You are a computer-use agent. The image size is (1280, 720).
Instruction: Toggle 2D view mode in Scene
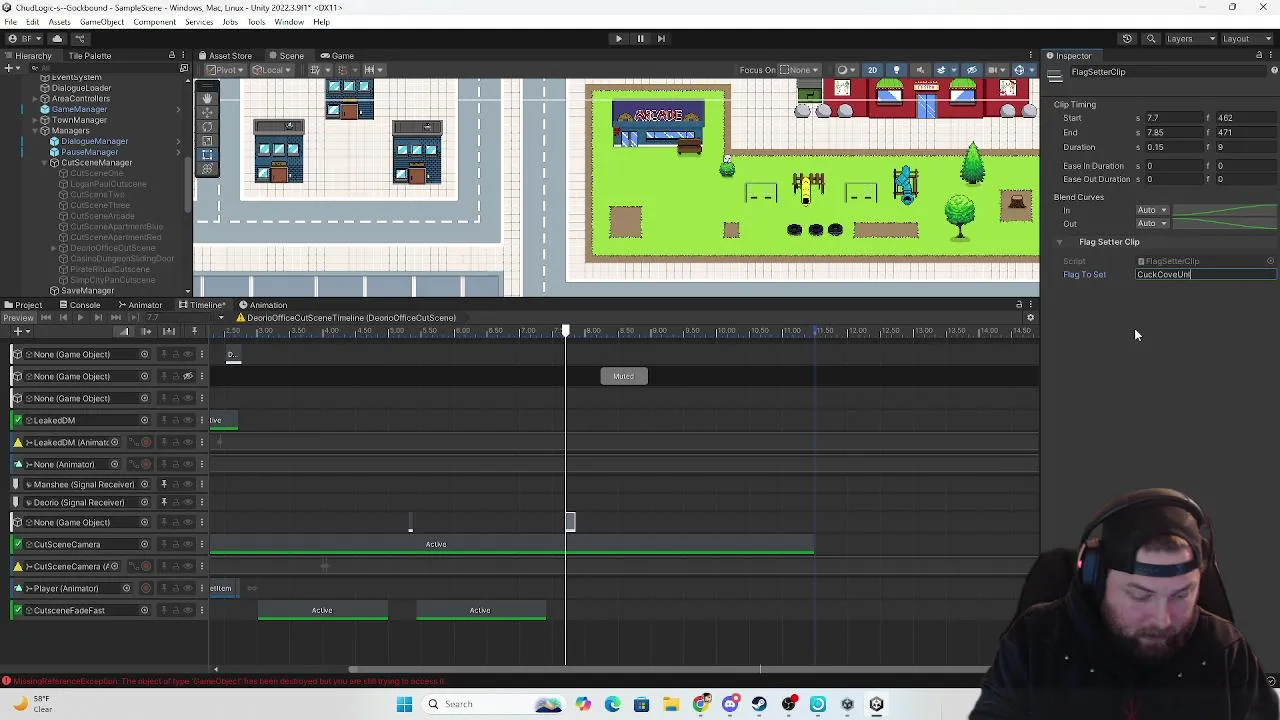tap(872, 70)
